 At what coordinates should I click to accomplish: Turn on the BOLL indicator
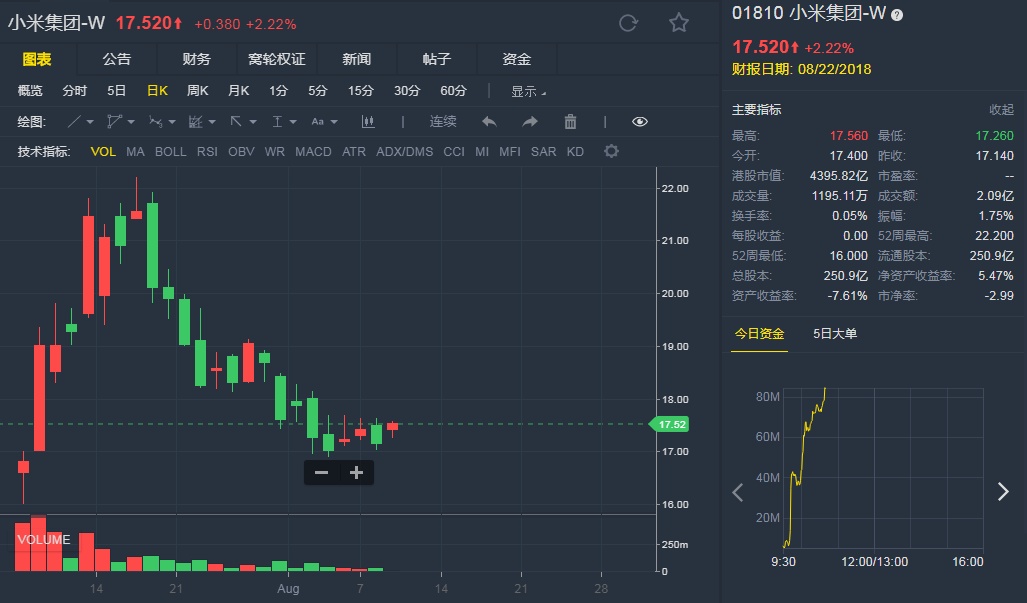(x=170, y=152)
